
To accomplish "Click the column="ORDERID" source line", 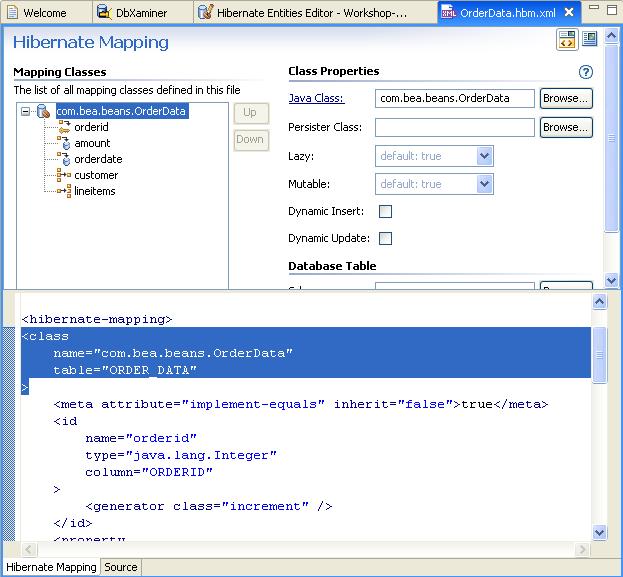I will tap(149, 472).
